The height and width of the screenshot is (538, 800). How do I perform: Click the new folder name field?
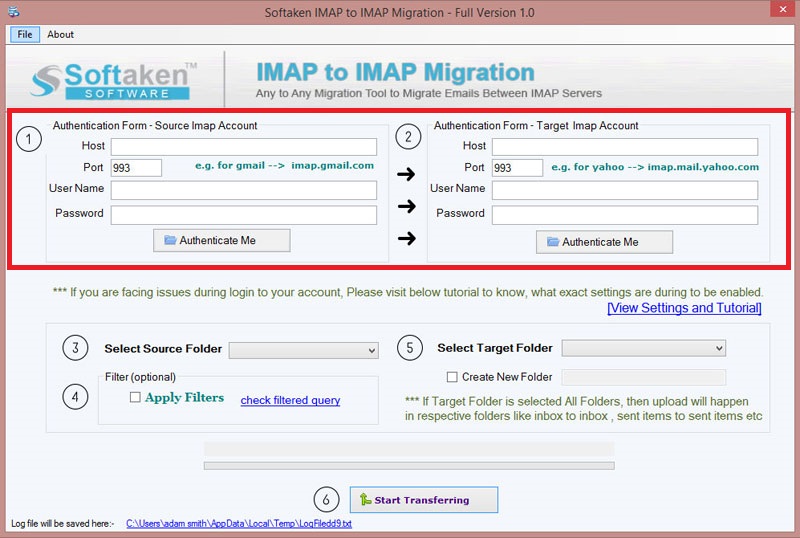tap(643, 377)
